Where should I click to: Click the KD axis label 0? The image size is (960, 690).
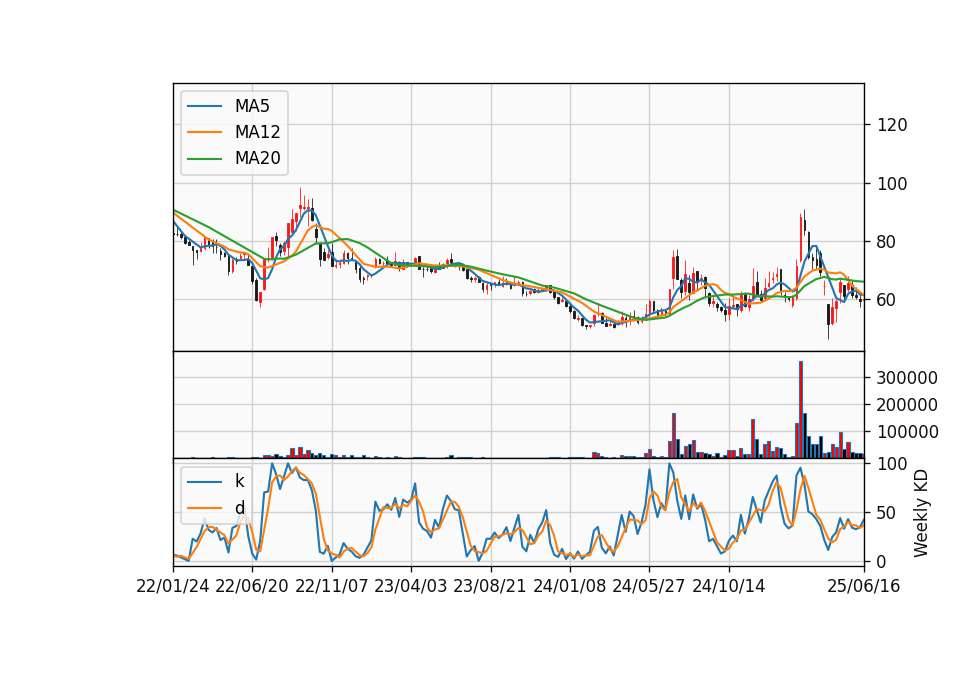[882, 561]
